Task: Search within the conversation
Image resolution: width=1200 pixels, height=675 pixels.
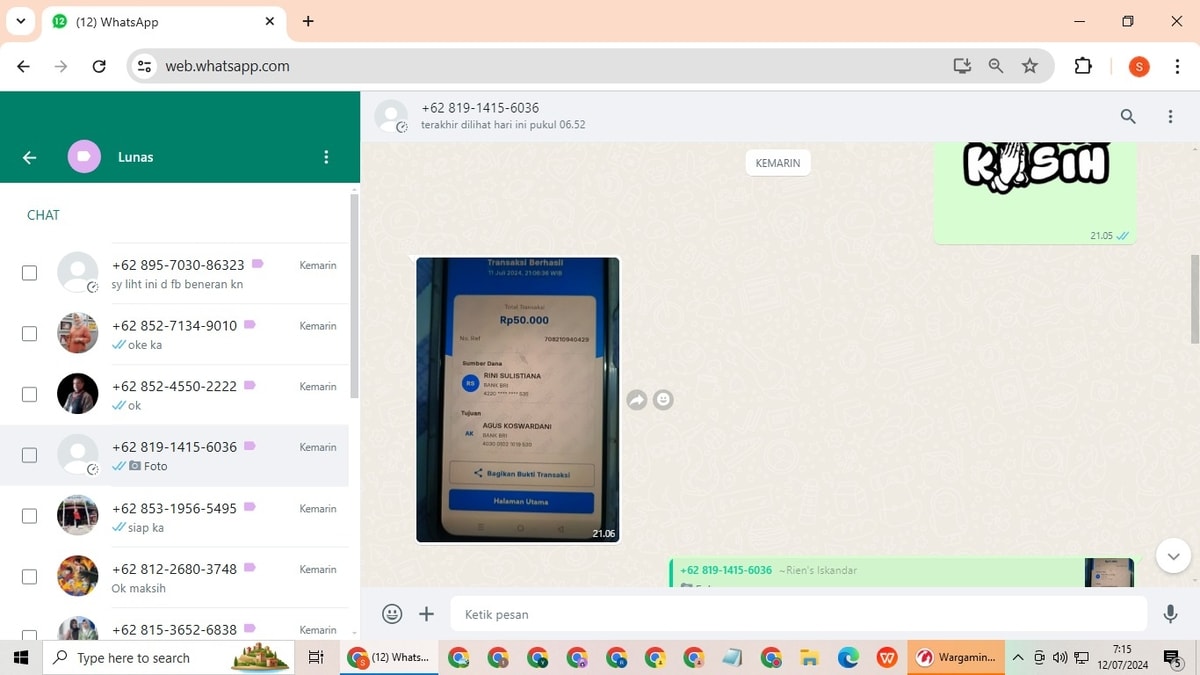Action: pyautogui.click(x=1128, y=116)
